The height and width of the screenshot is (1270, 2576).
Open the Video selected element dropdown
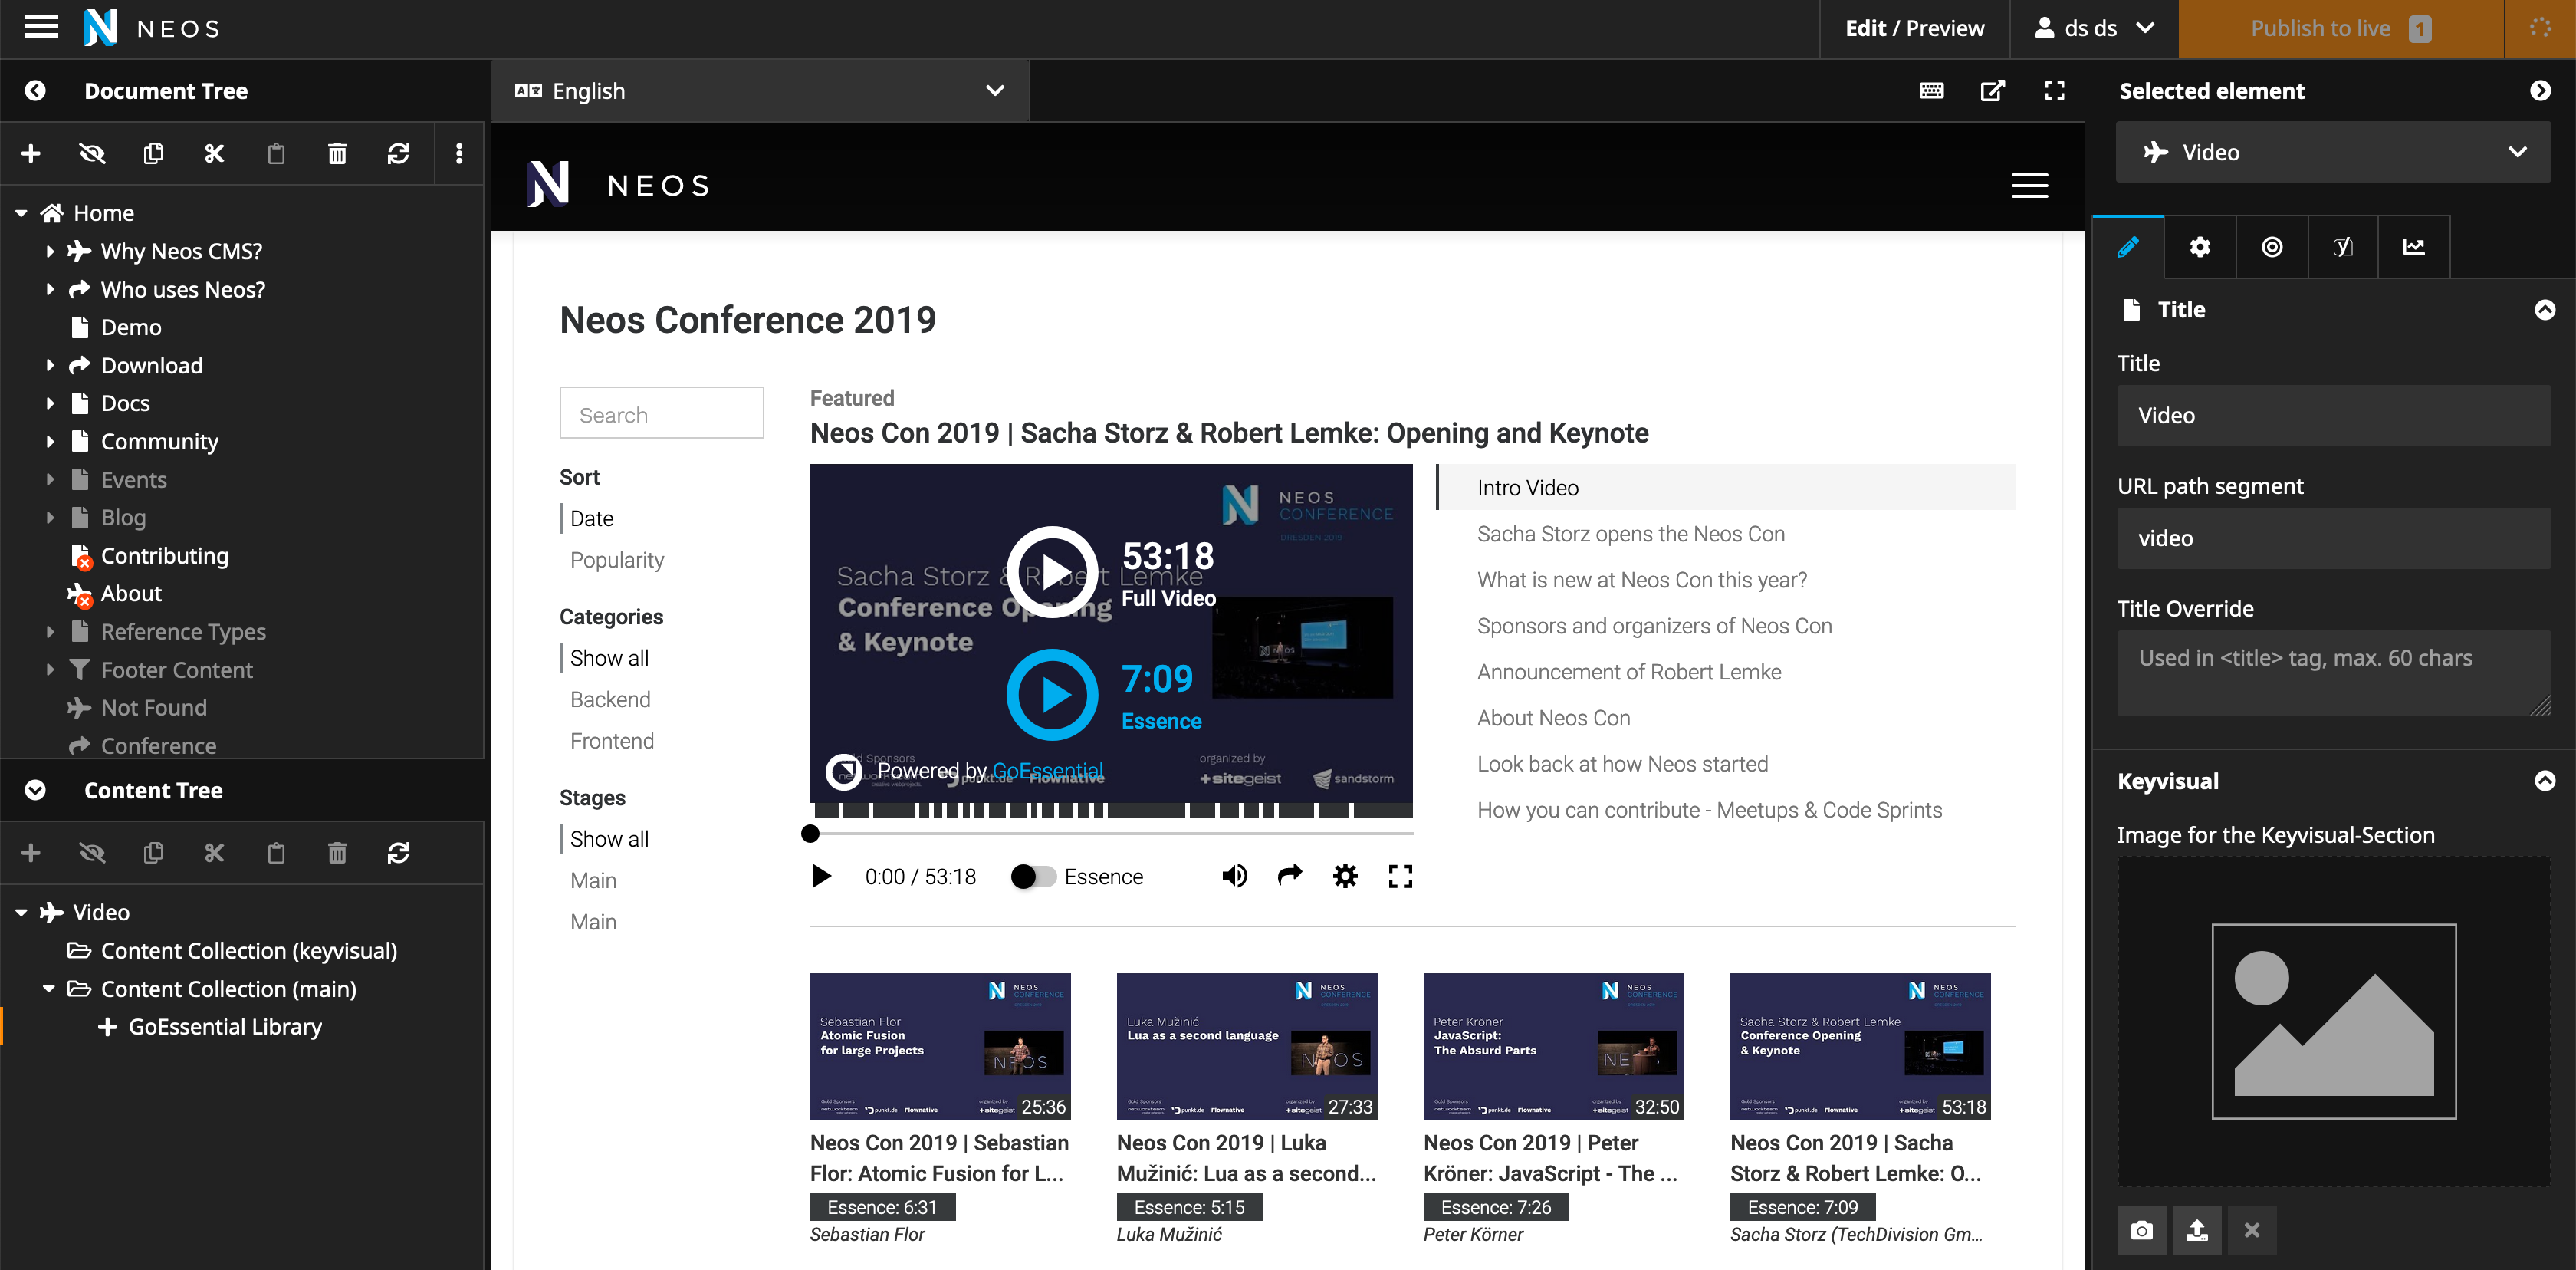2332,153
